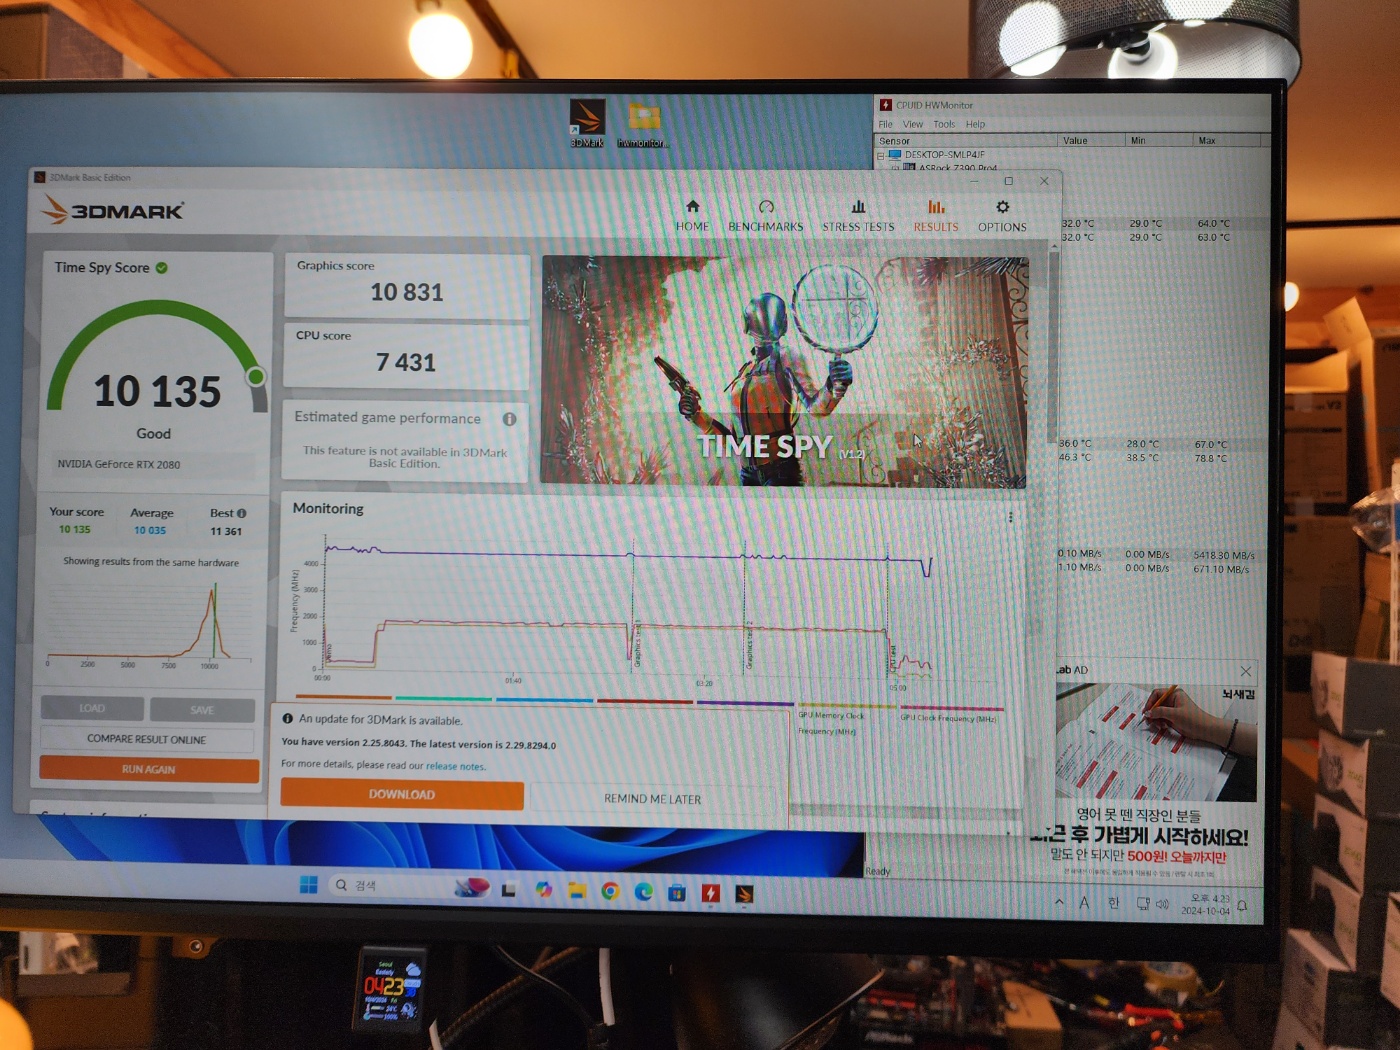The image size is (1400, 1050).
Task: Click the NVIDIA GeForce RTX 2080 label
Action: [x=119, y=464]
